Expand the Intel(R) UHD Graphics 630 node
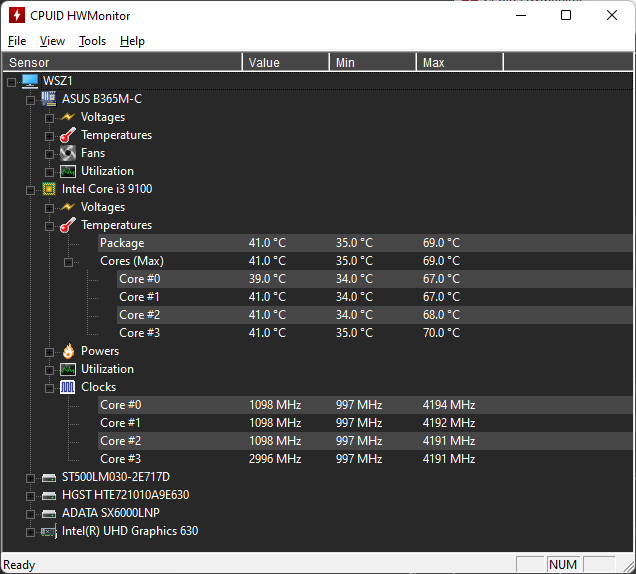 (x=30, y=533)
